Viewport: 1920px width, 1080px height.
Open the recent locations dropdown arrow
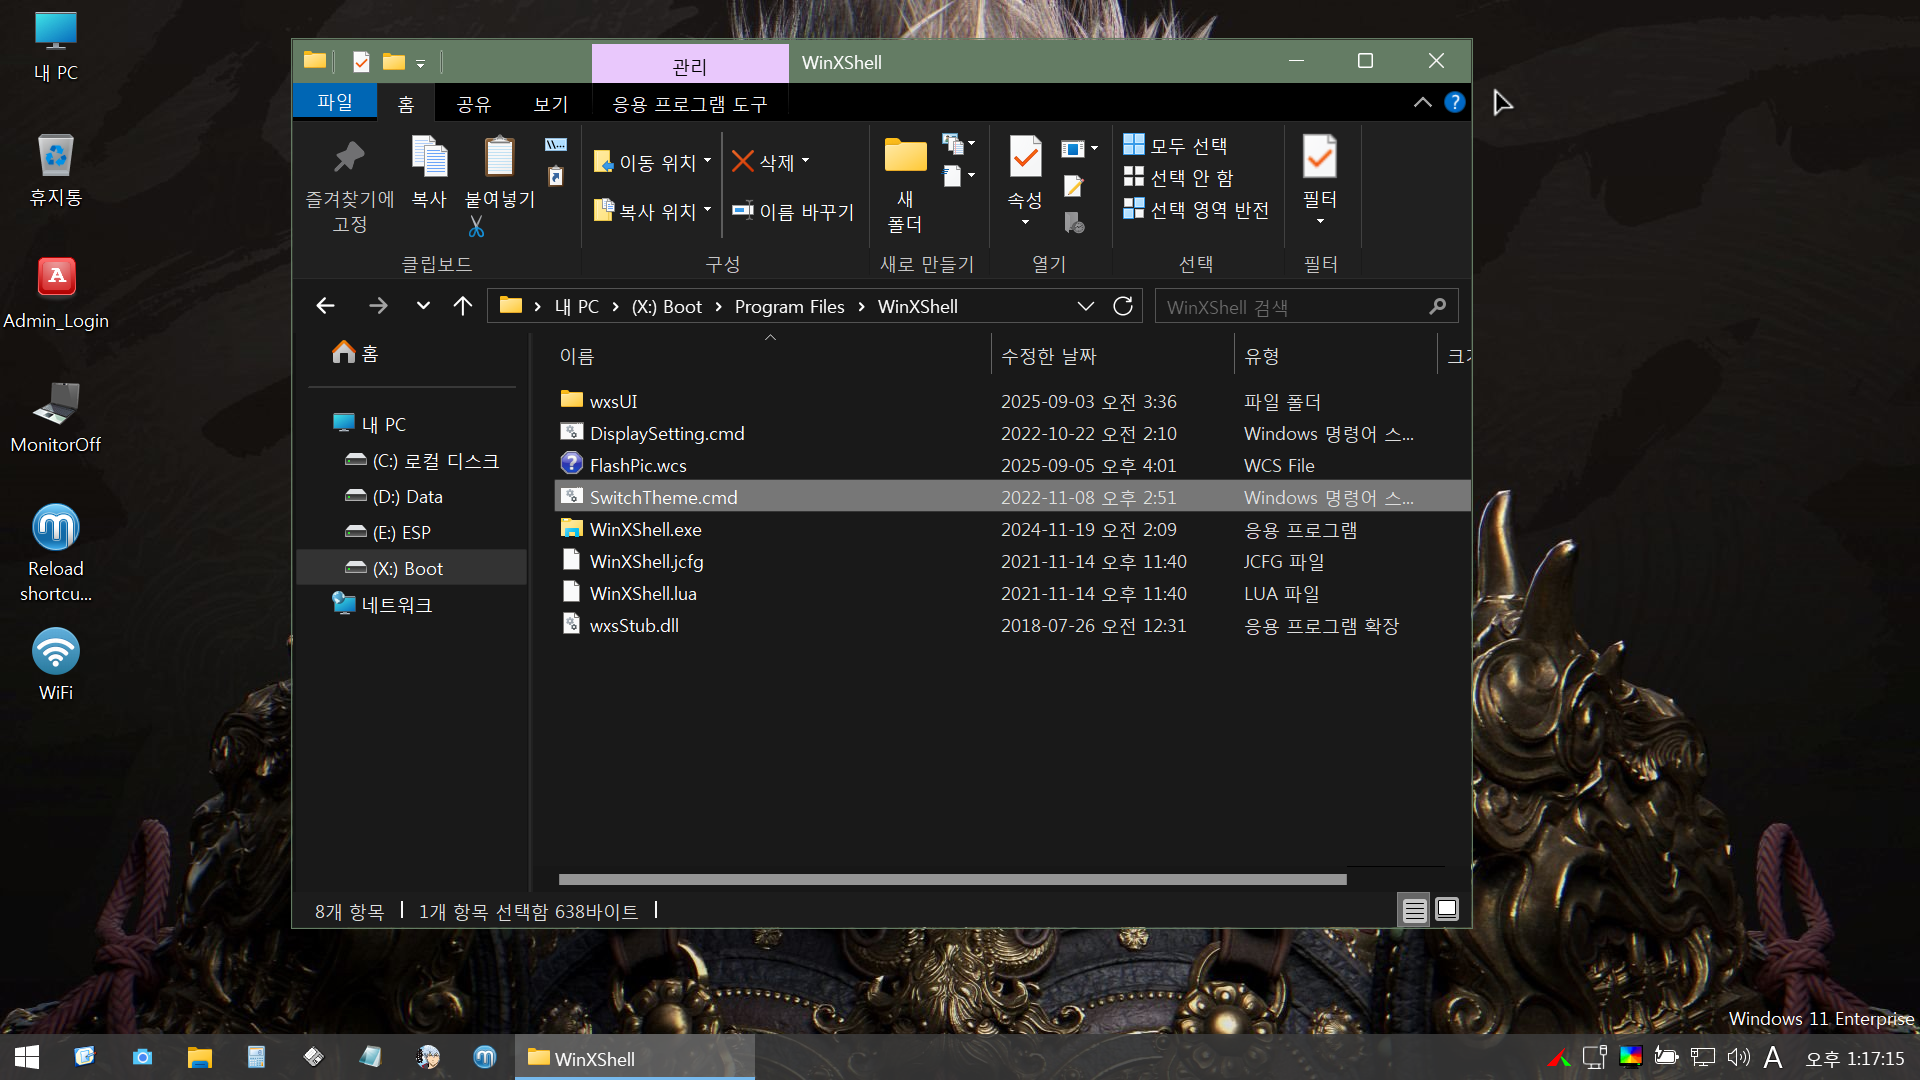coord(423,306)
